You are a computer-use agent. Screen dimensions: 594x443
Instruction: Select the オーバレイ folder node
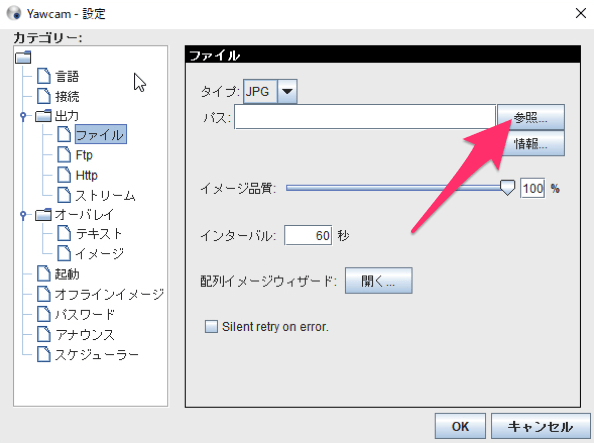(84, 214)
